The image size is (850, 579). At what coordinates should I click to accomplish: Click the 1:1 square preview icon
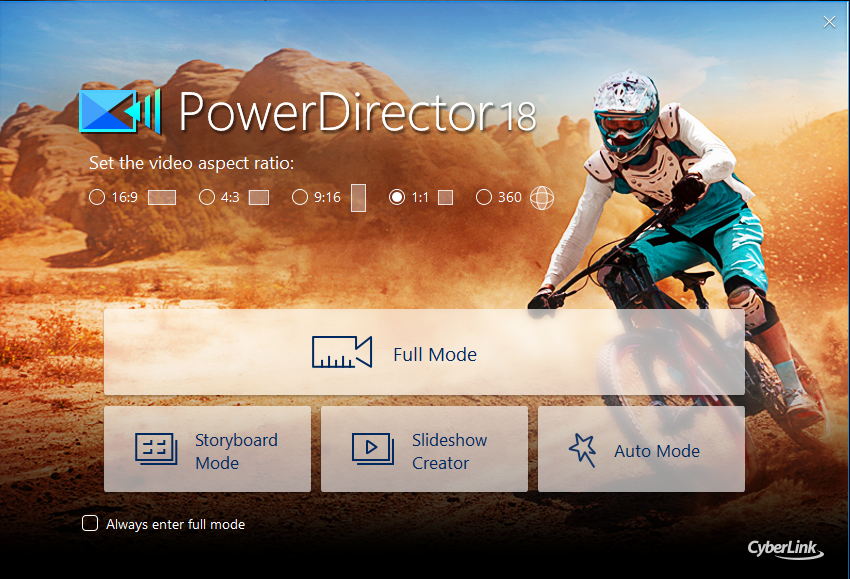445,197
